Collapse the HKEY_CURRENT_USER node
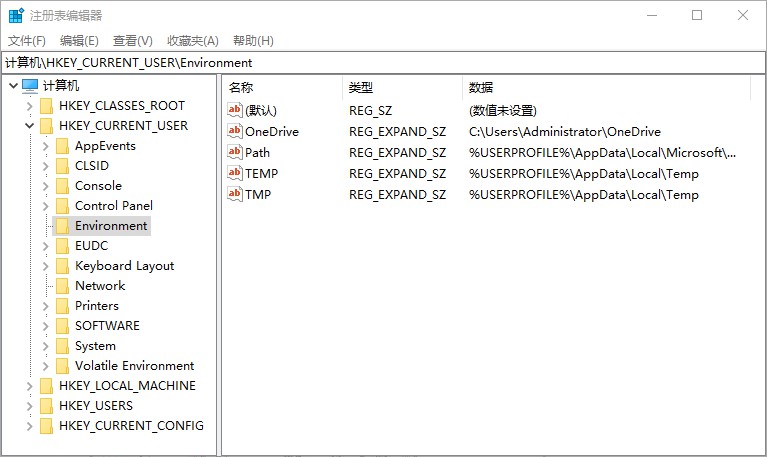 pyautogui.click(x=29, y=126)
